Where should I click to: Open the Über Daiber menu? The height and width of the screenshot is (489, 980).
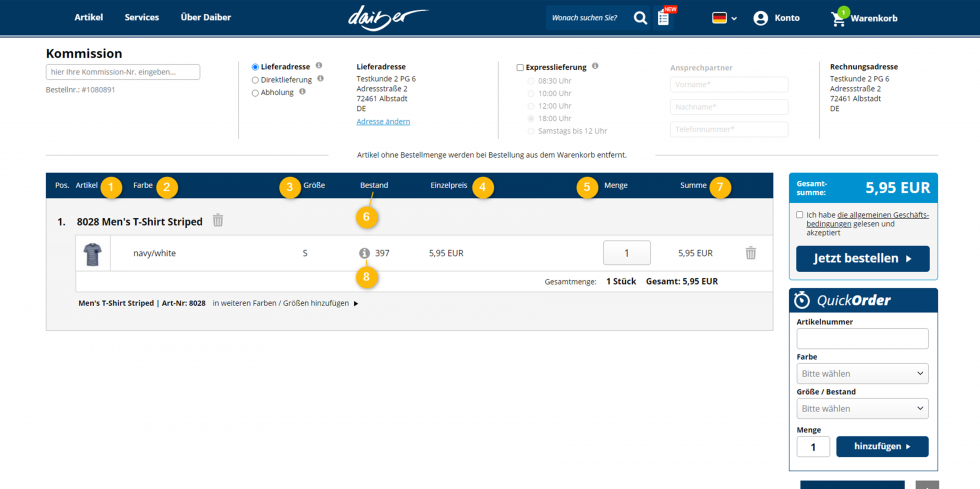point(206,18)
